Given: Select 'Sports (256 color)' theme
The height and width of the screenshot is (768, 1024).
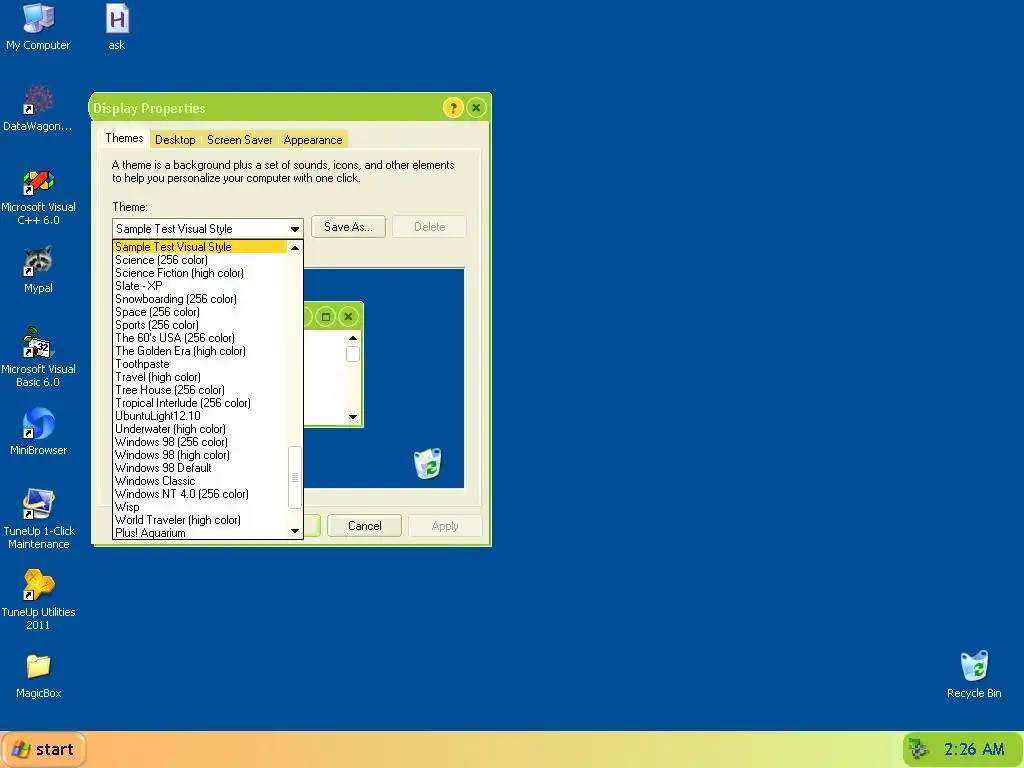Looking at the screenshot, I should 200,325.
